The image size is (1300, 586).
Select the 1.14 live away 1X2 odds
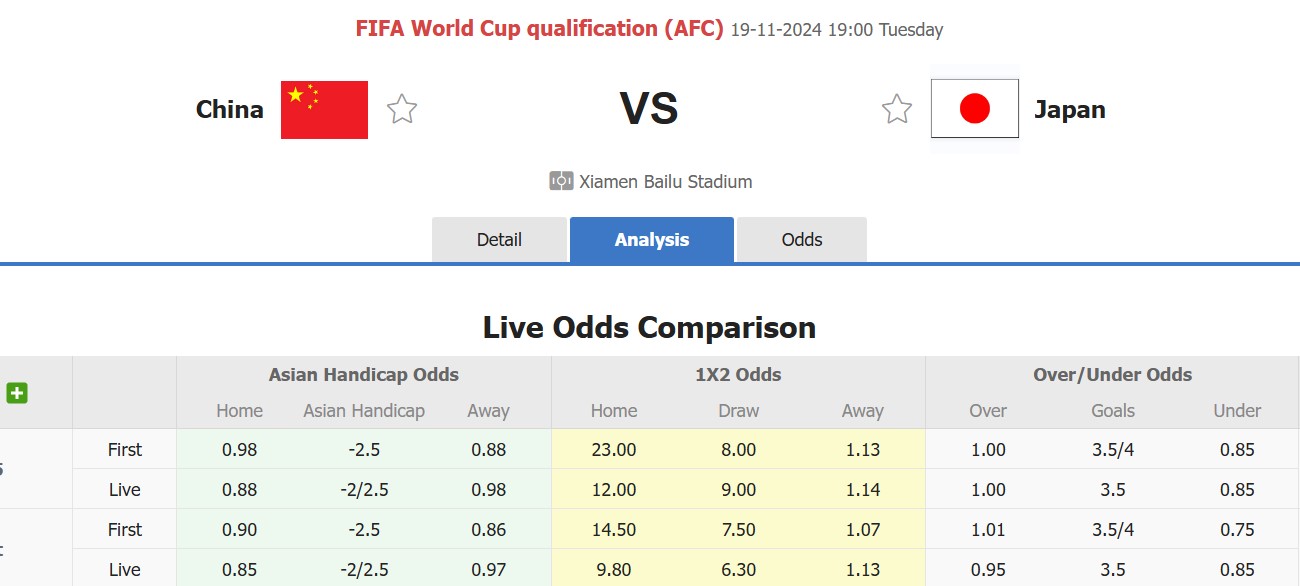[x=862, y=490]
